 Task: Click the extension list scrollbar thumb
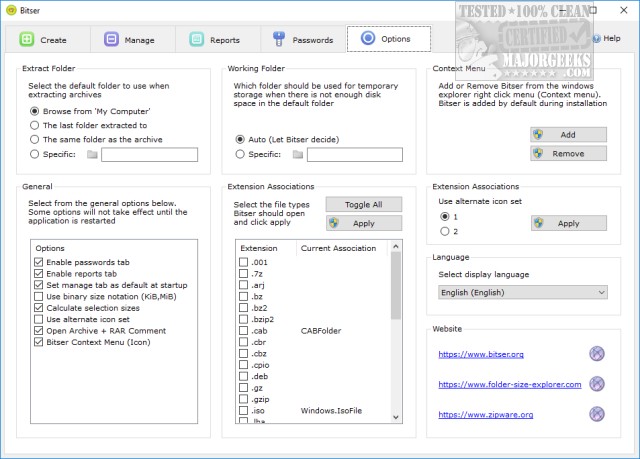[x=396, y=285]
